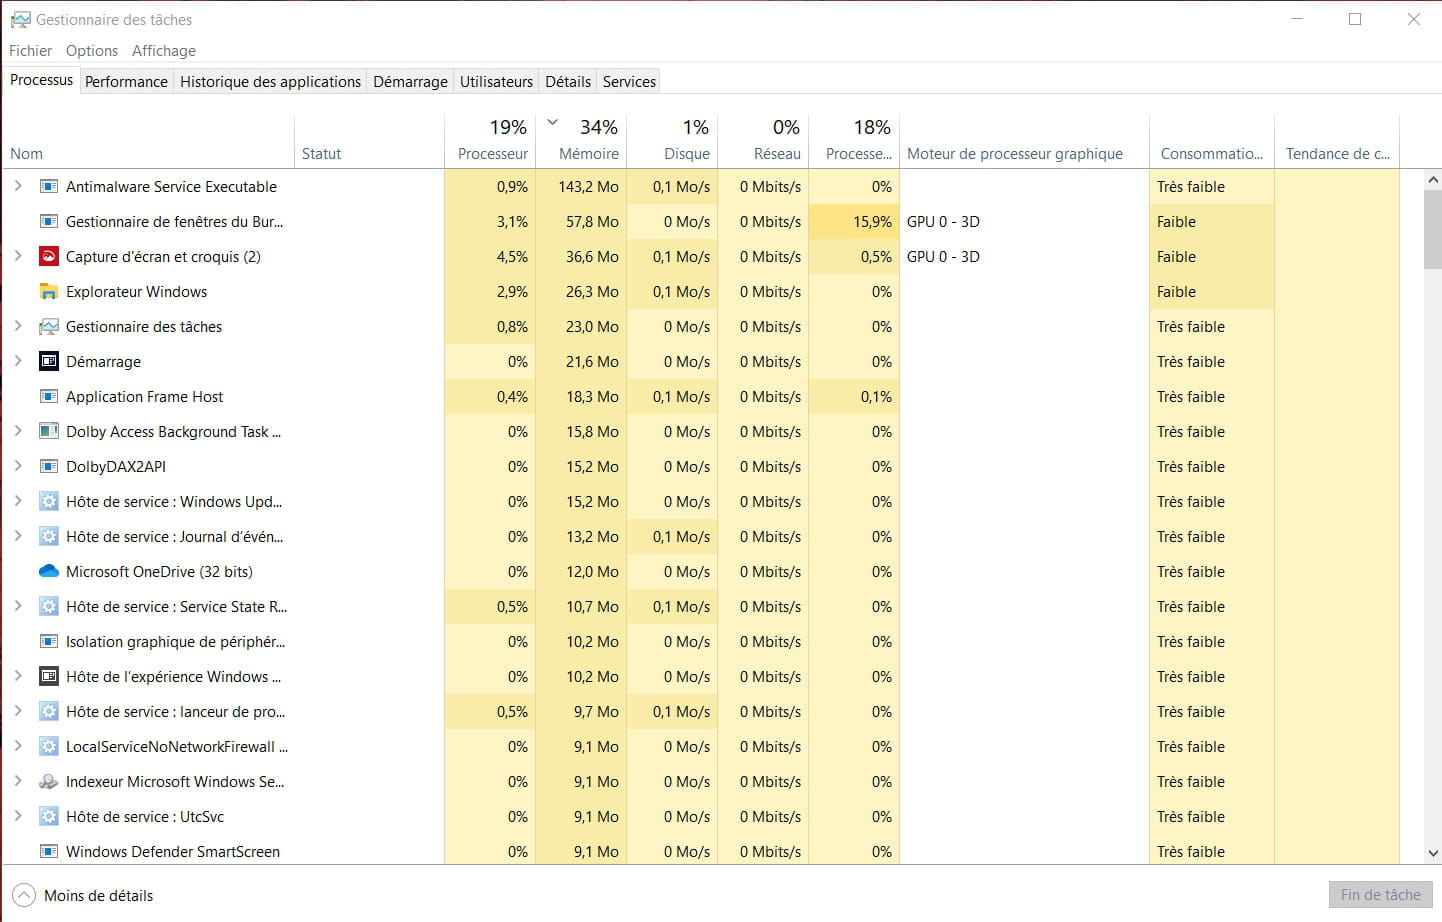The width and height of the screenshot is (1442, 922).
Task: Expand the Démarrage process row
Action: (18, 361)
